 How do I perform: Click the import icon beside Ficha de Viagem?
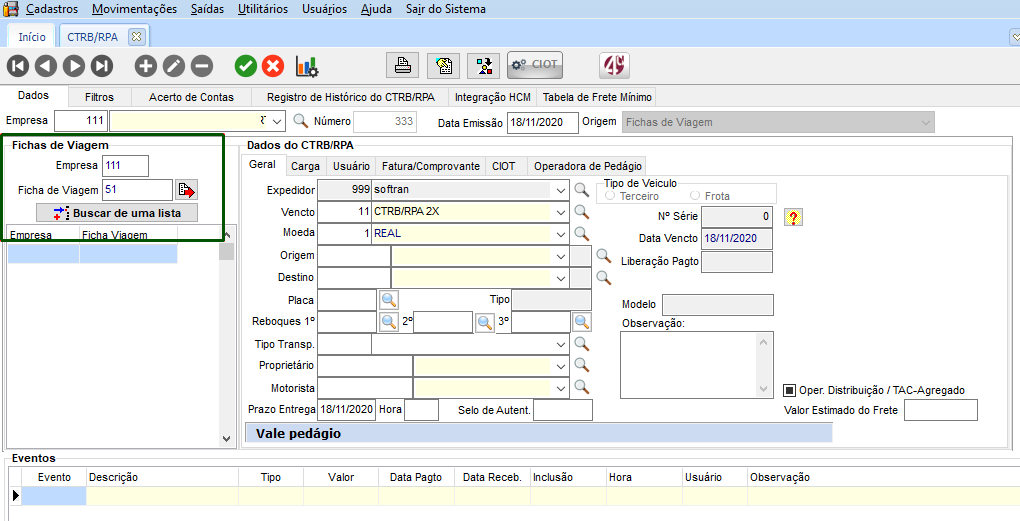point(186,190)
